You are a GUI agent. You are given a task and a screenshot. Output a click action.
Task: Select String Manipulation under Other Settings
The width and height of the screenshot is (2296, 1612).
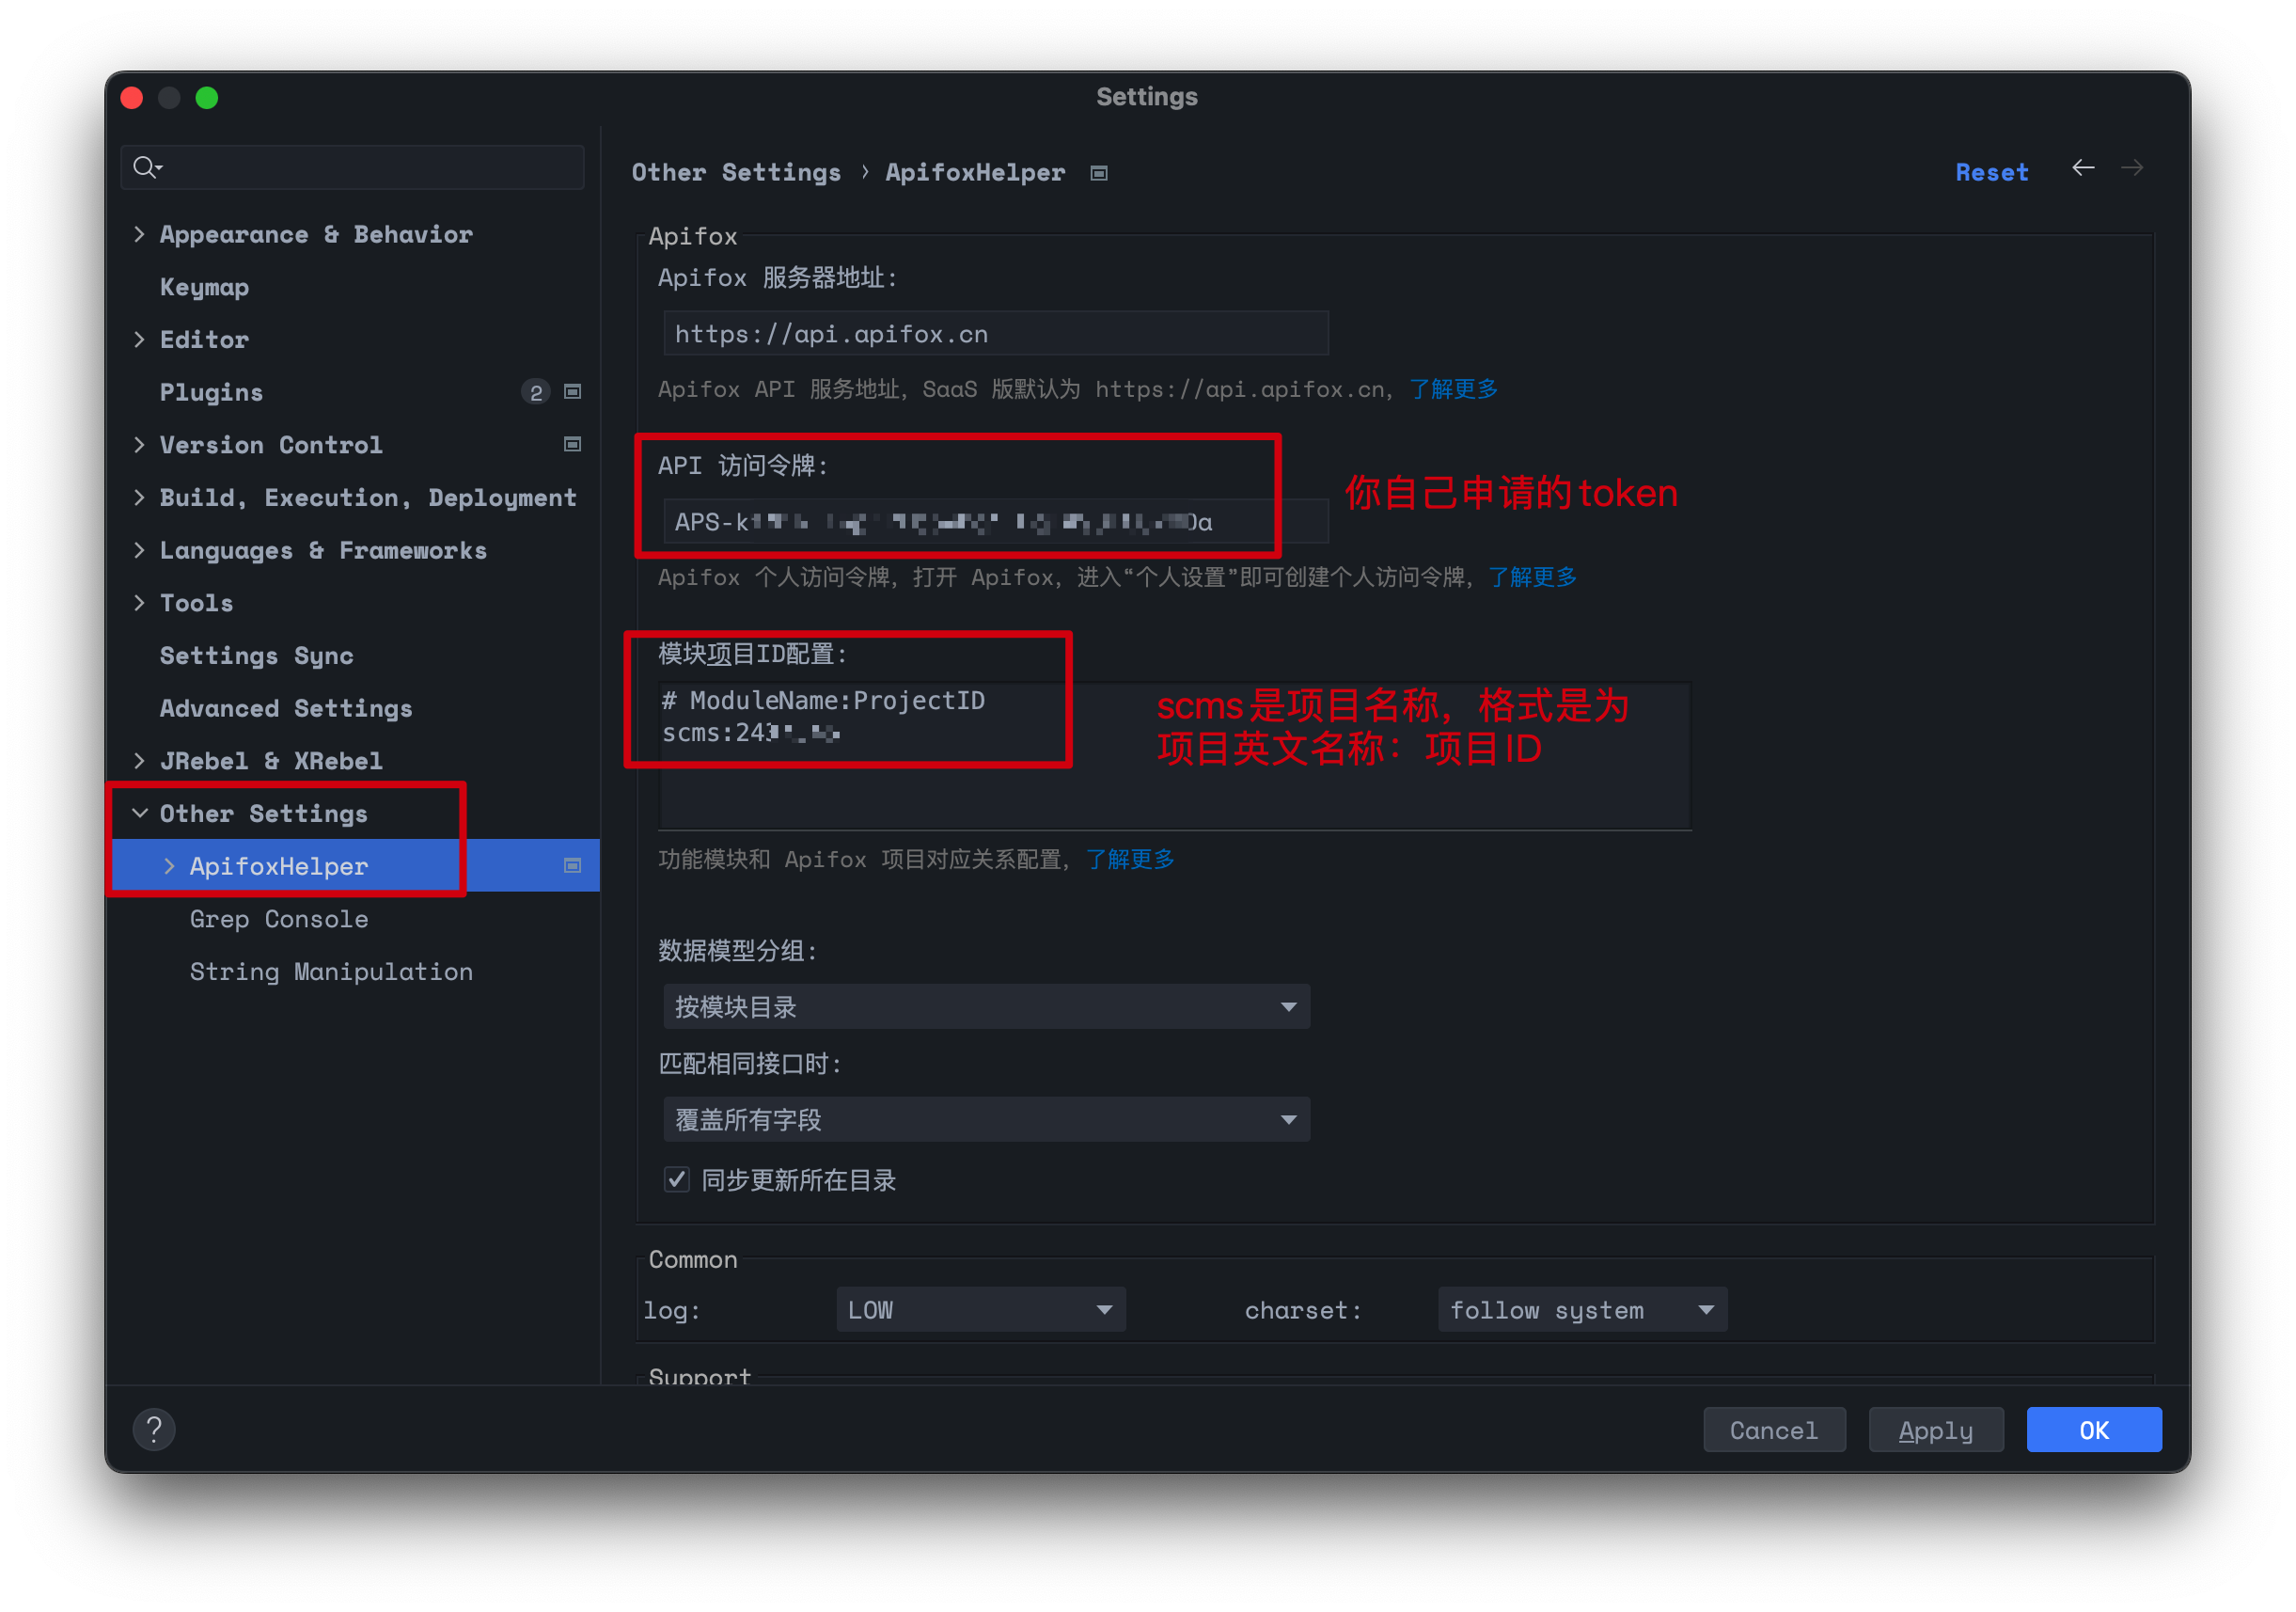[x=331, y=971]
